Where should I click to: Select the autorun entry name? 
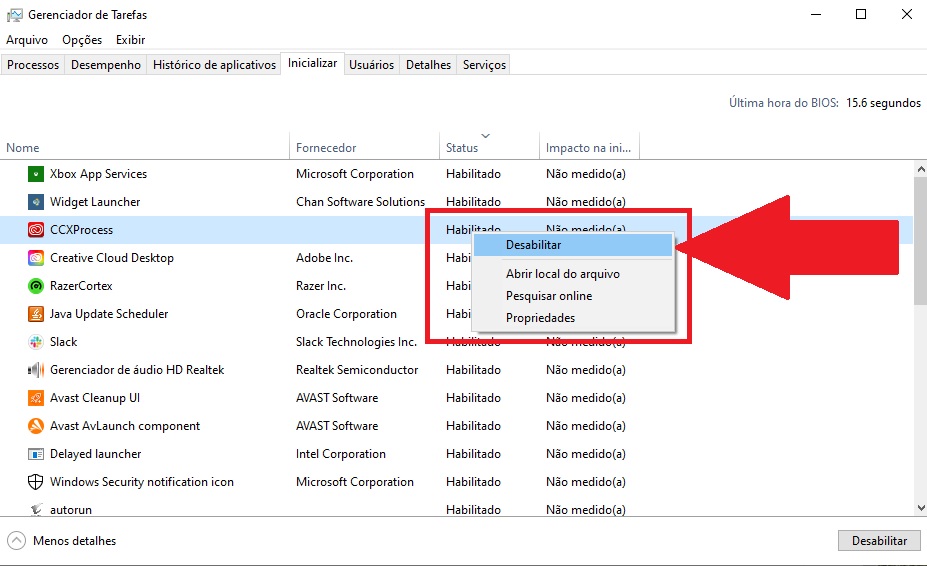[x=71, y=509]
